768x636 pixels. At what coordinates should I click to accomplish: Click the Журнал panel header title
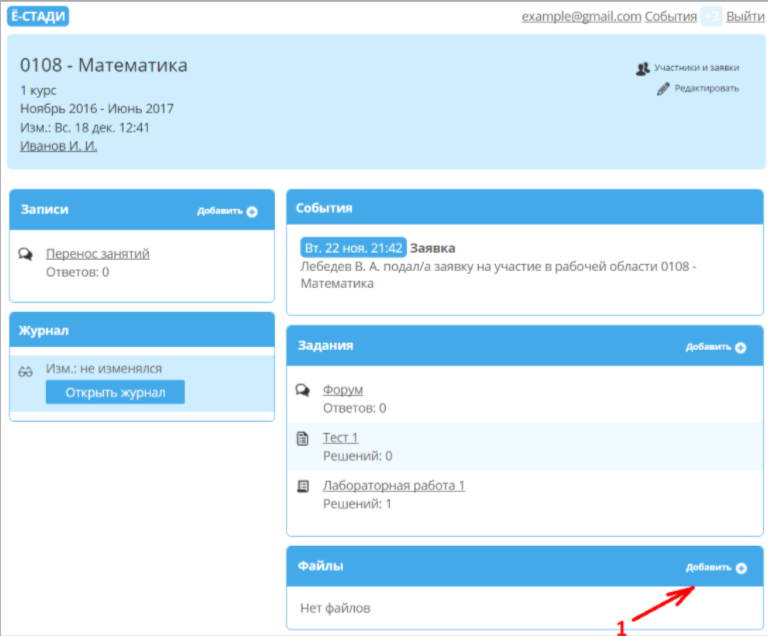44,331
